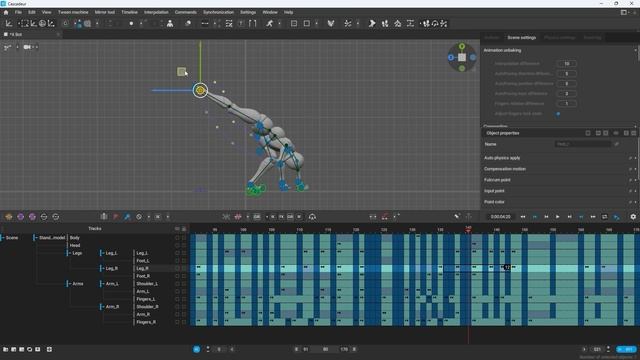This screenshot has height=360, width=640.
Task: Click the timecode display field
Action: coord(500,217)
